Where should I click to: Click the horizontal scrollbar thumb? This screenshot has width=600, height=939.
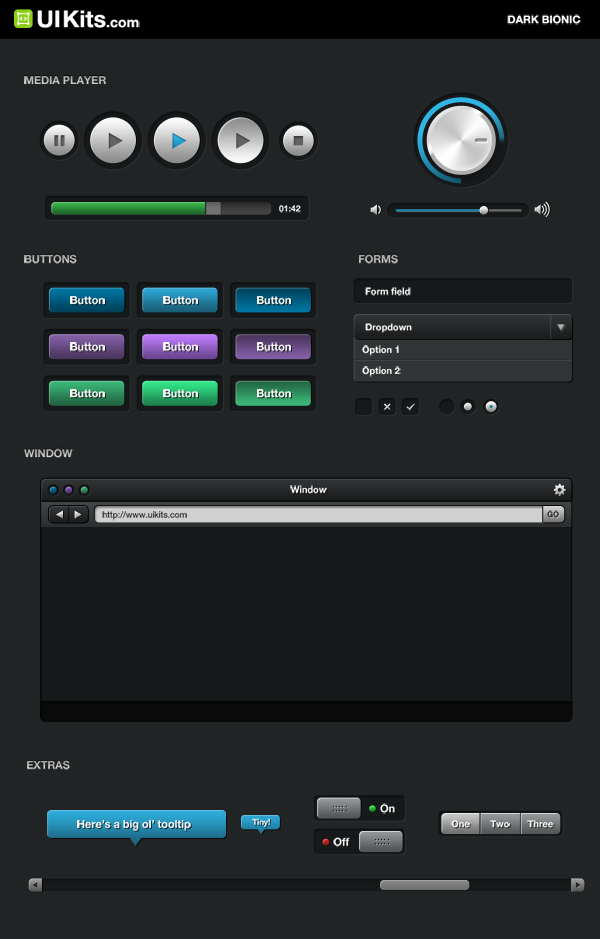[425, 885]
